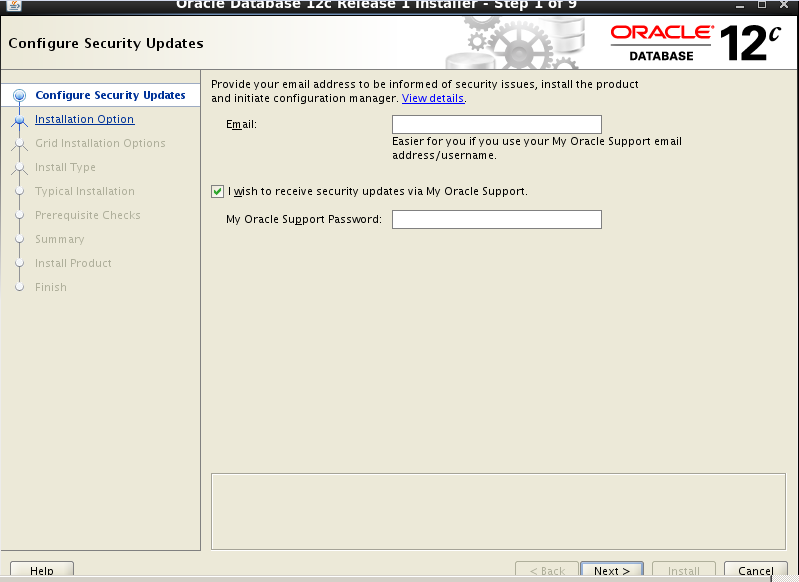The height and width of the screenshot is (582, 799).
Task: Cancel the installer
Action: [755, 571]
